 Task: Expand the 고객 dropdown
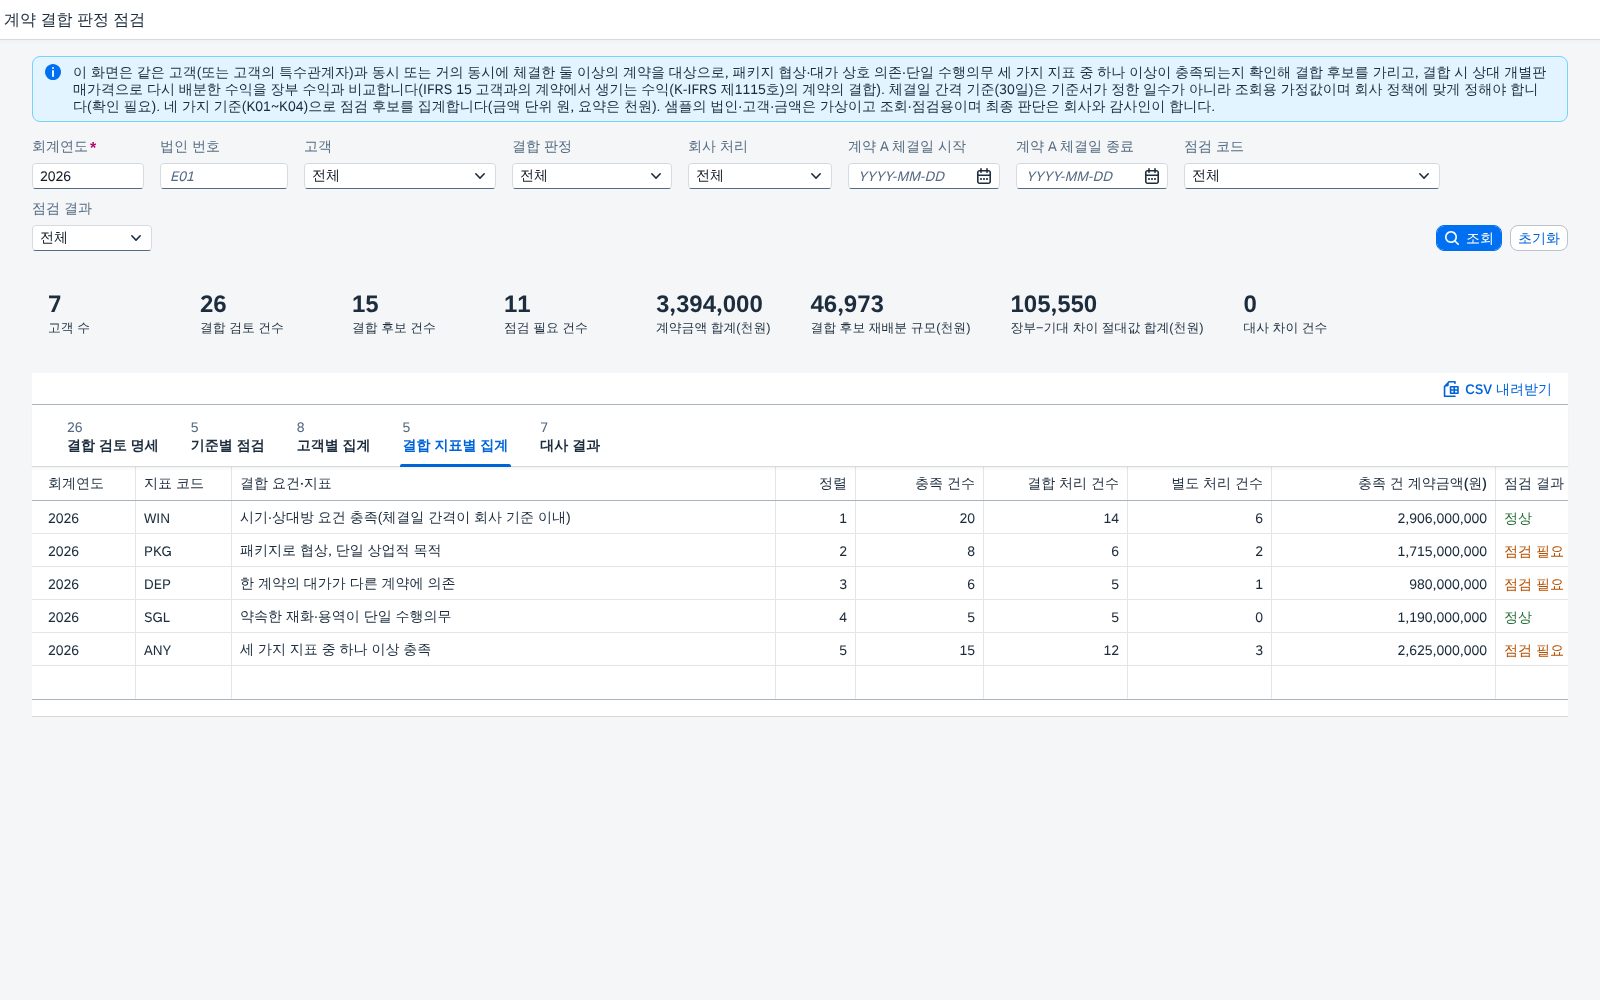[x=479, y=176]
